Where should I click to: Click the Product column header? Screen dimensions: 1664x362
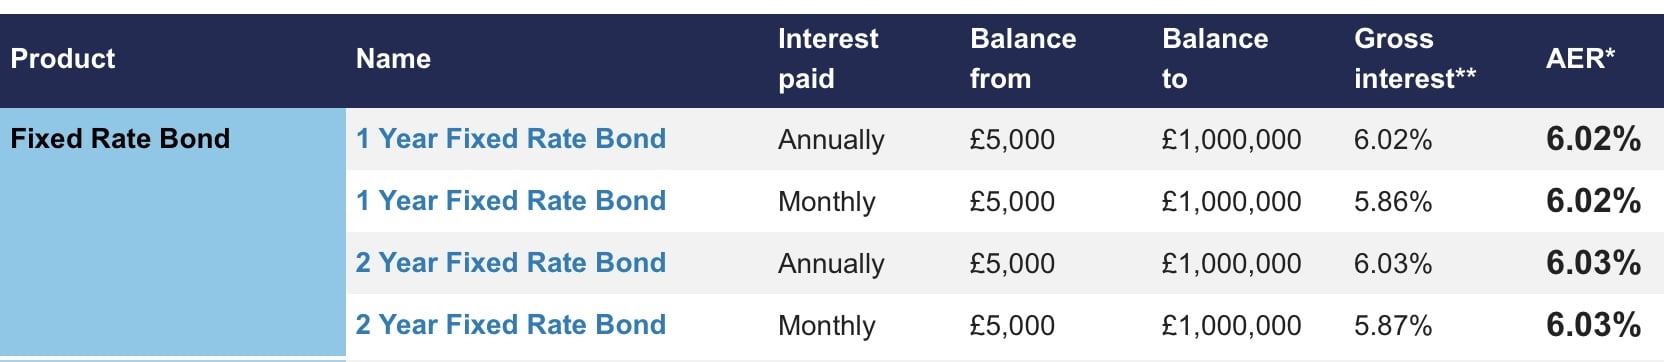(63, 59)
